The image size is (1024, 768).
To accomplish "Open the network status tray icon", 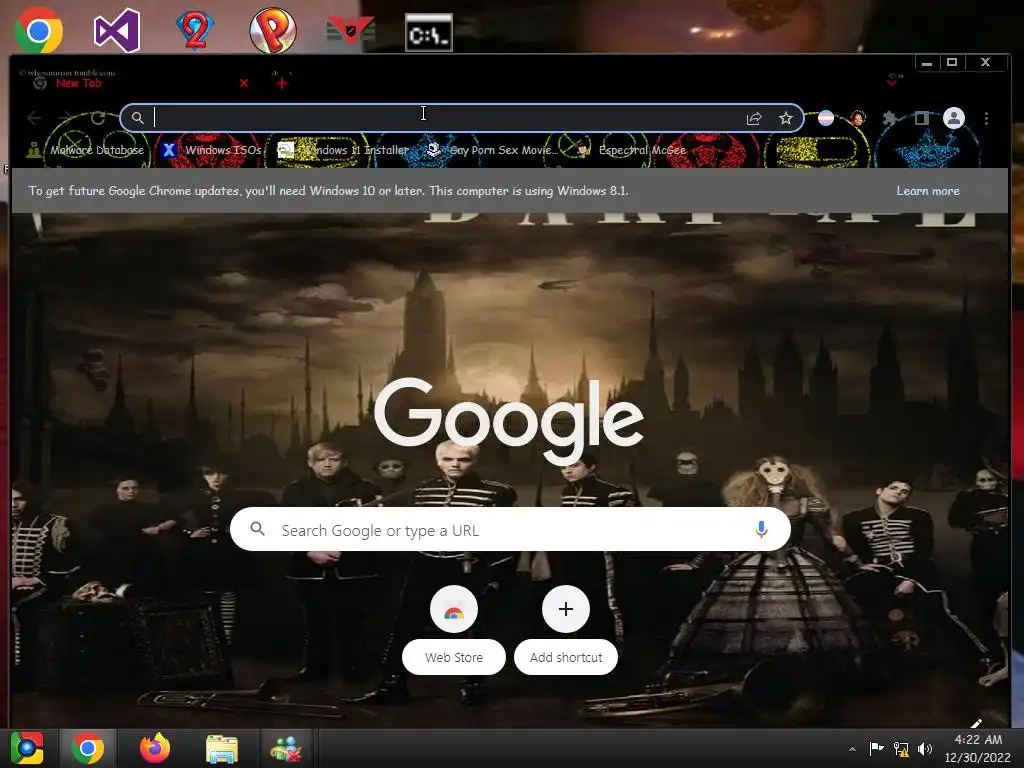I will 901,748.
